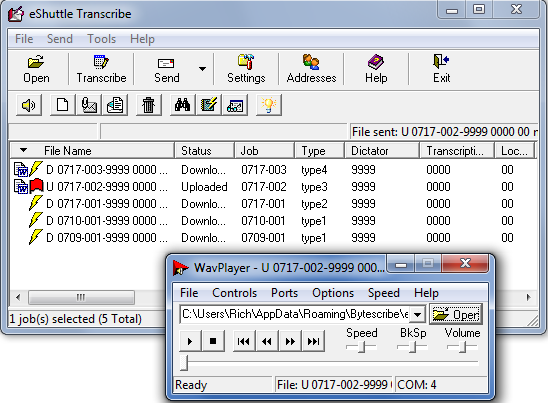Open Settings from the toolbar

(246, 69)
